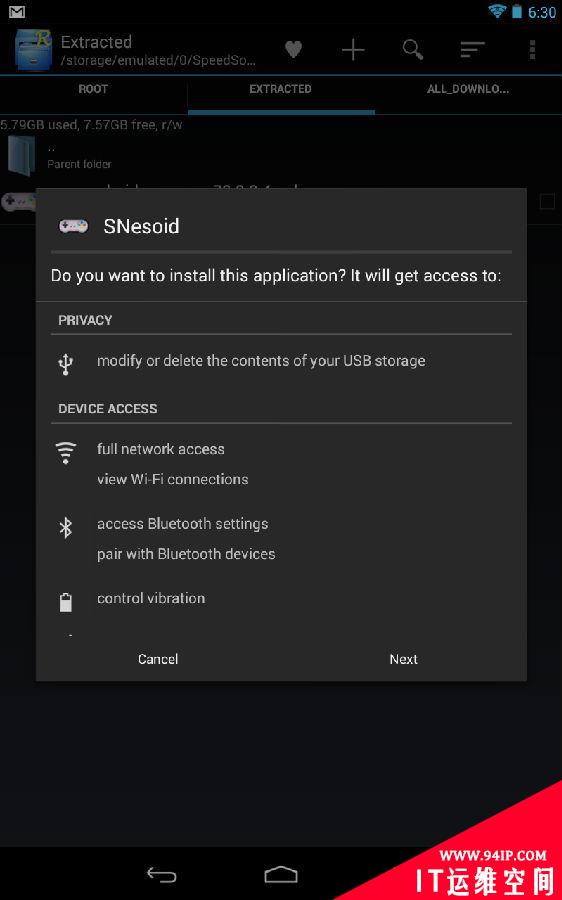Tap the USB storage permission icon
This screenshot has height=900, width=562.
point(66,363)
